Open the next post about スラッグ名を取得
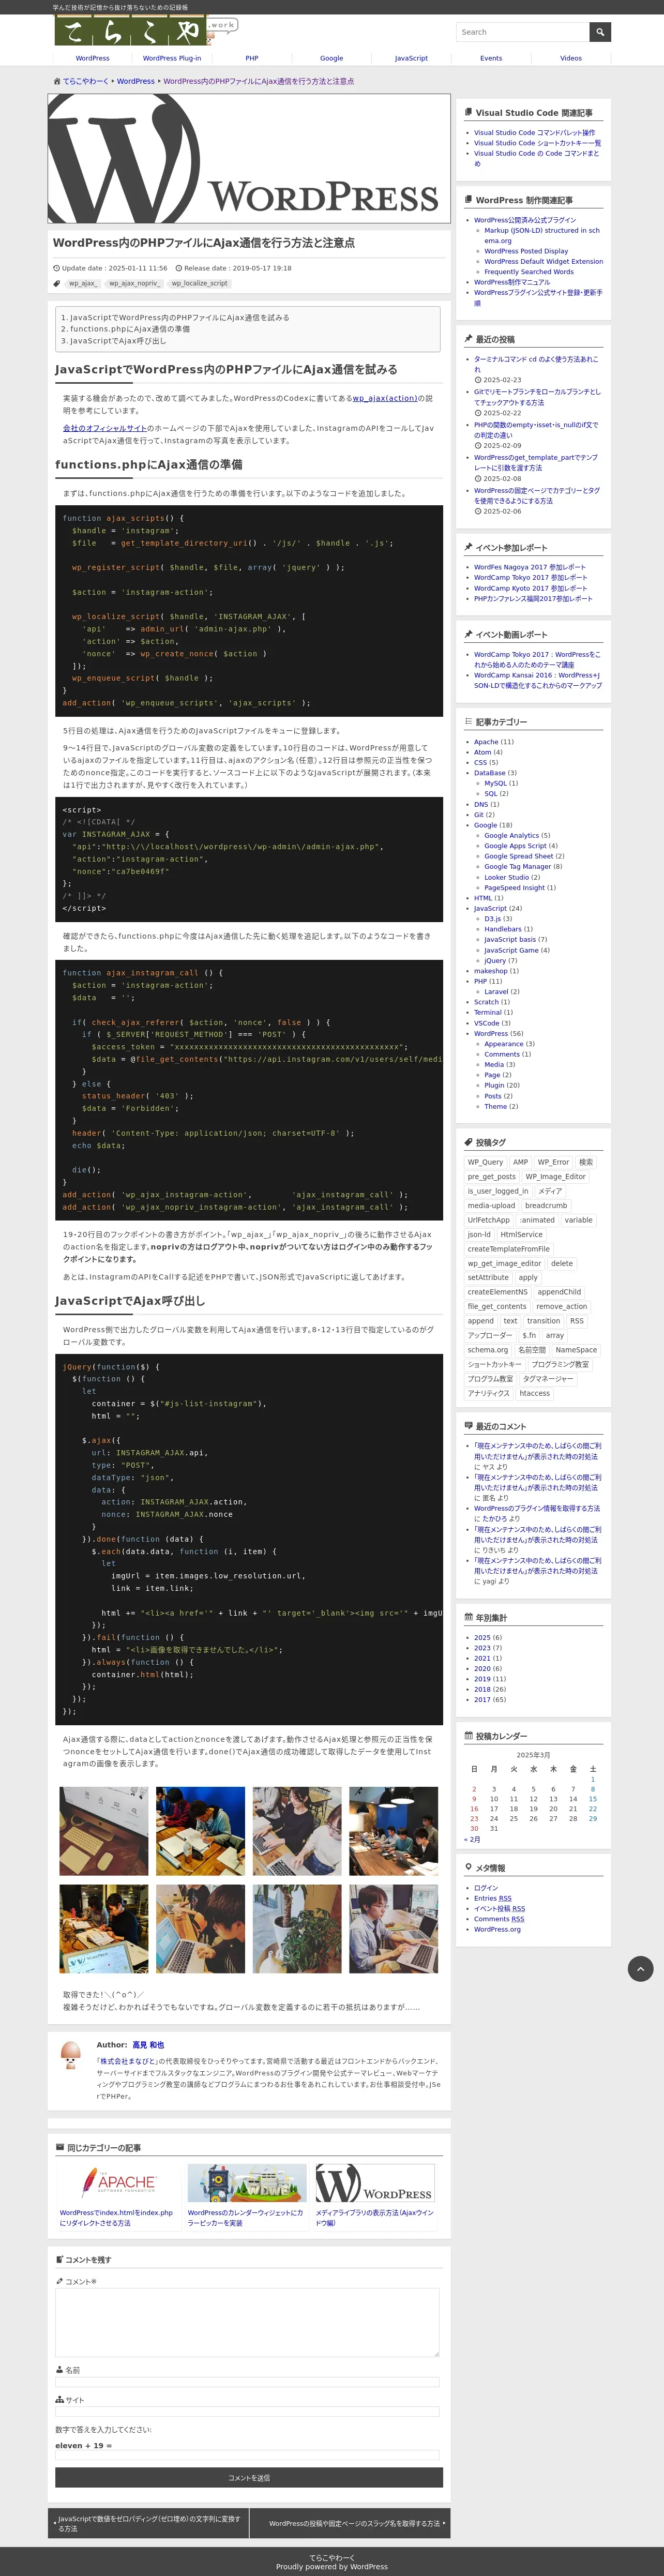 coord(350,2523)
